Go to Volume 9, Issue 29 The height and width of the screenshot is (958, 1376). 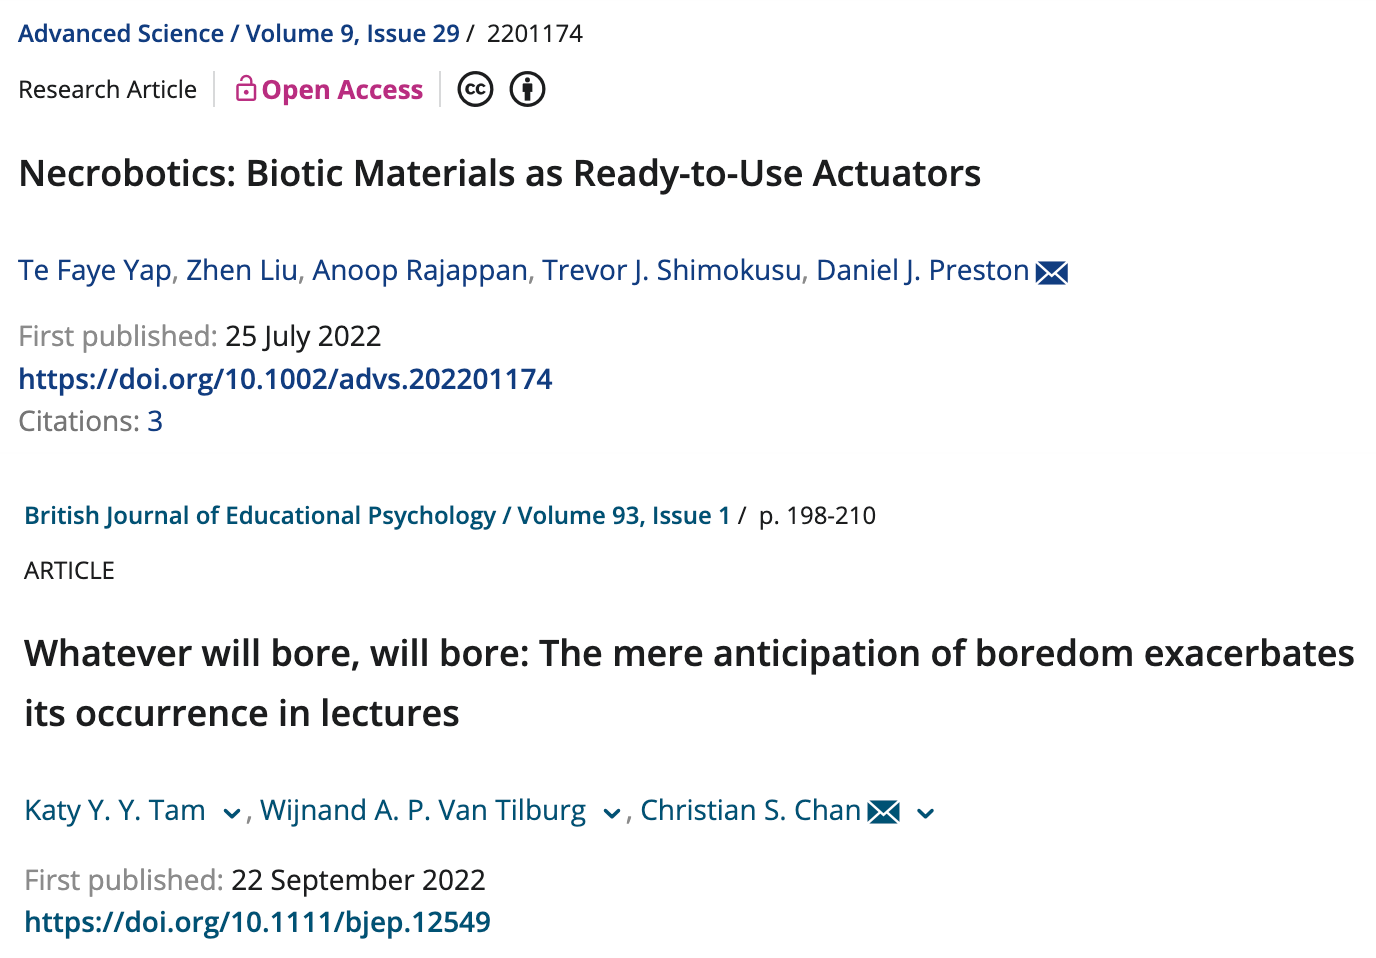click(x=352, y=33)
